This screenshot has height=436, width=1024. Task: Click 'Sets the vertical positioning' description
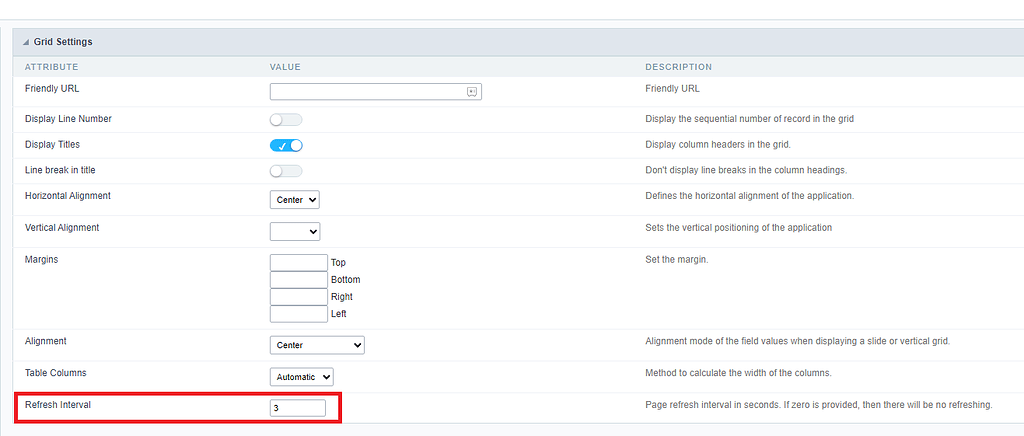coord(739,228)
